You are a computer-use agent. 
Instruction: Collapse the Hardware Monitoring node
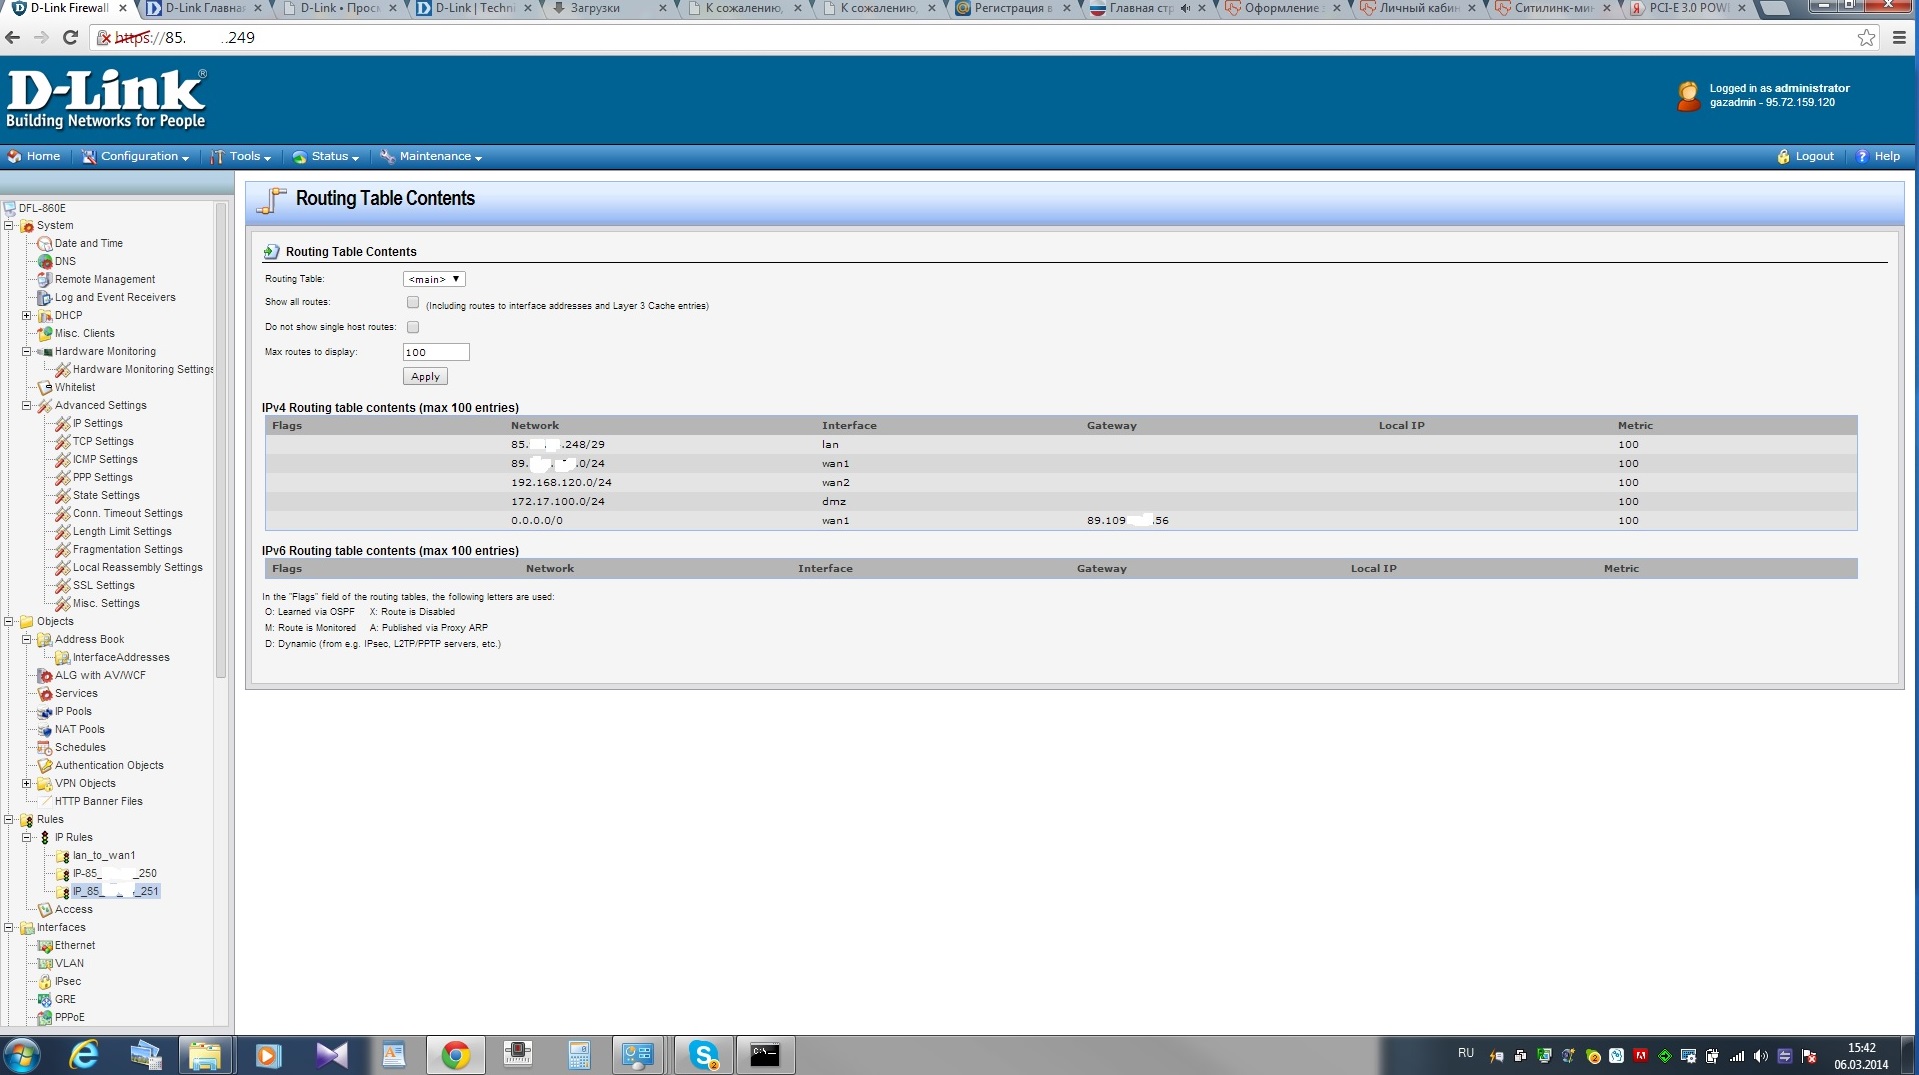click(x=27, y=352)
